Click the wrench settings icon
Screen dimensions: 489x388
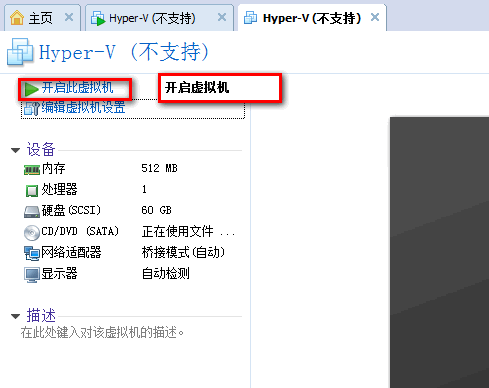[x=32, y=109]
